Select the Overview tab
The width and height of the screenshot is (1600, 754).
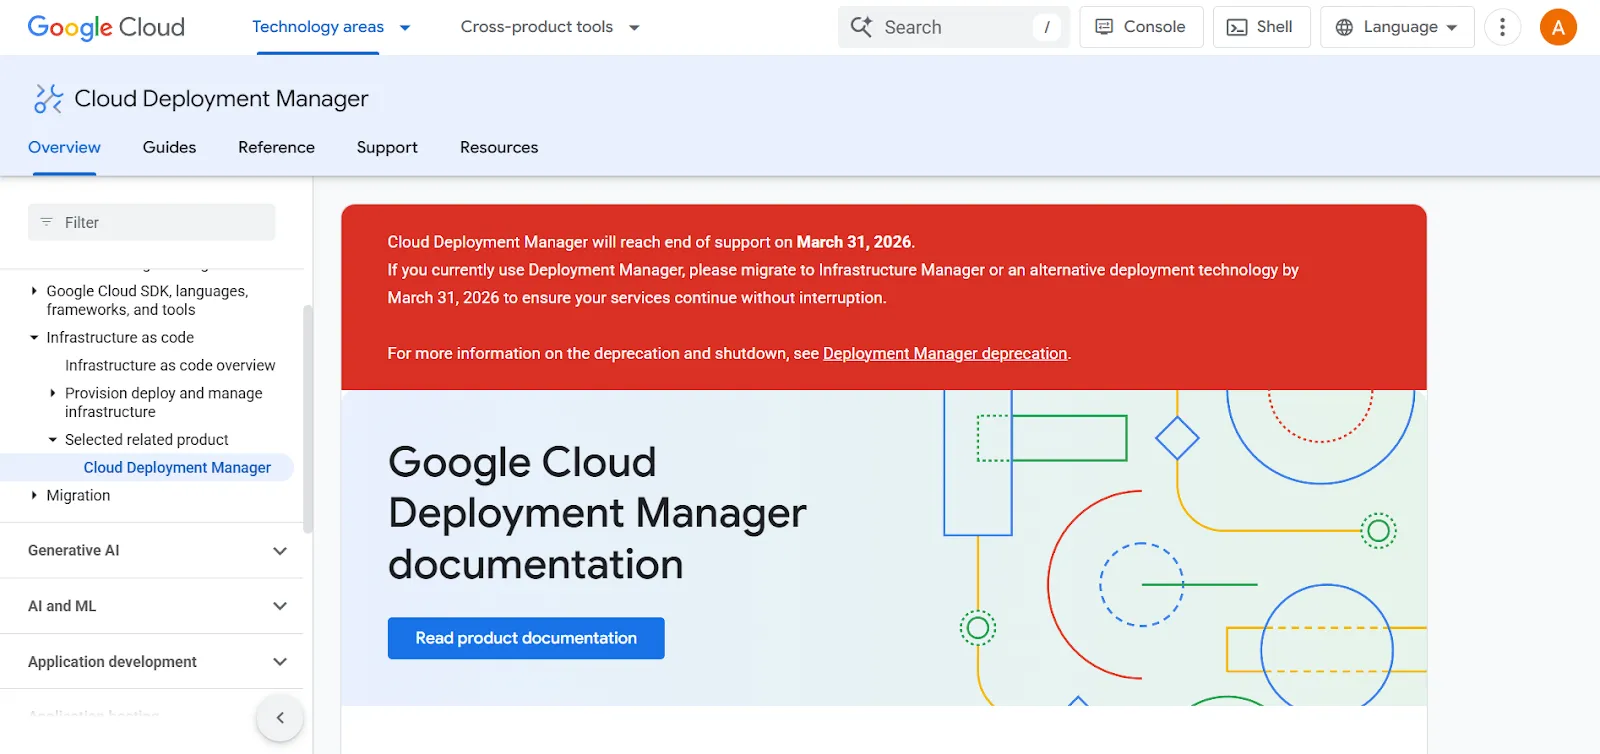coord(64,147)
